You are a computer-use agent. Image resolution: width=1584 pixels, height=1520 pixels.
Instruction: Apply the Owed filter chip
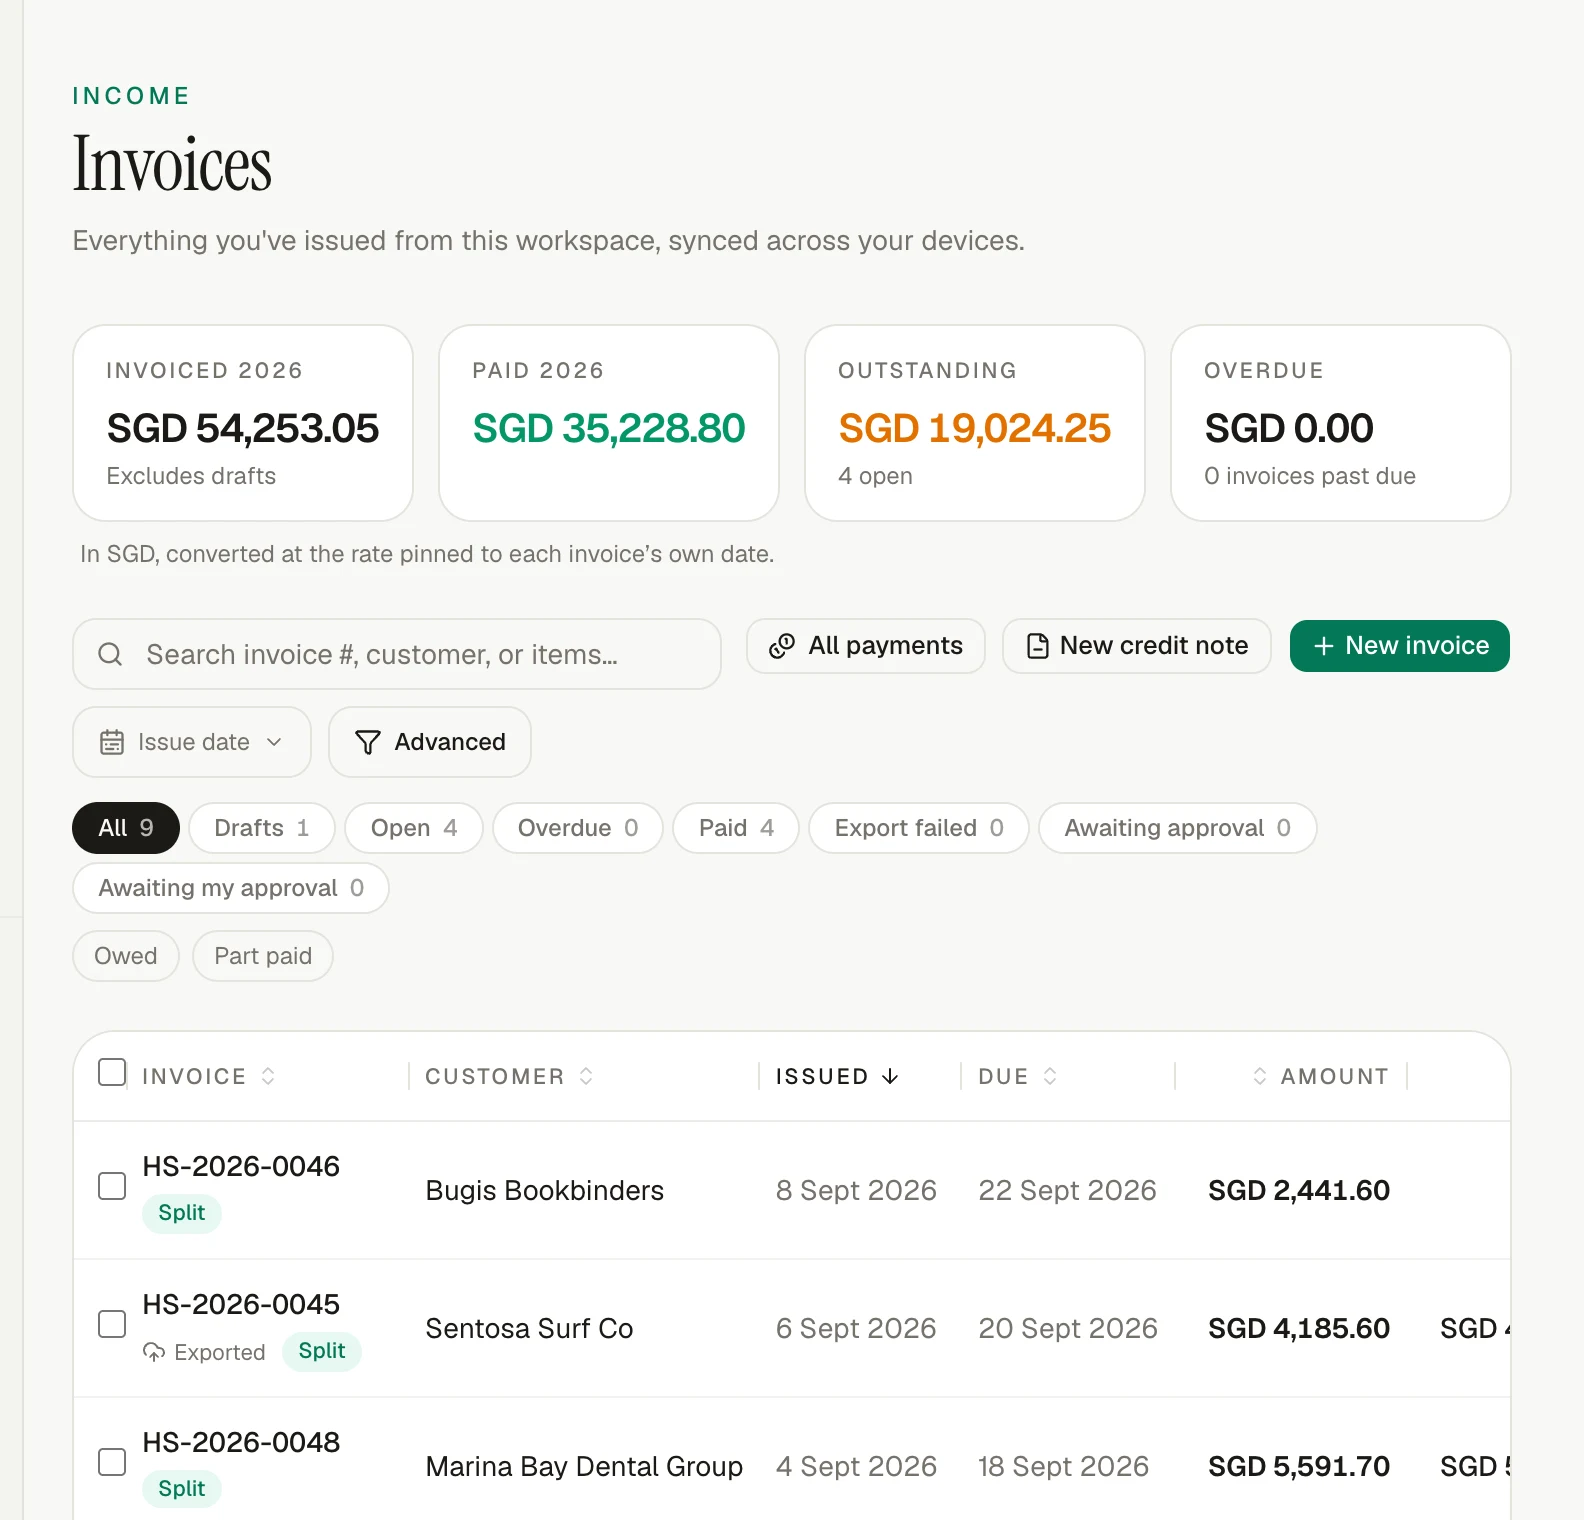(126, 956)
